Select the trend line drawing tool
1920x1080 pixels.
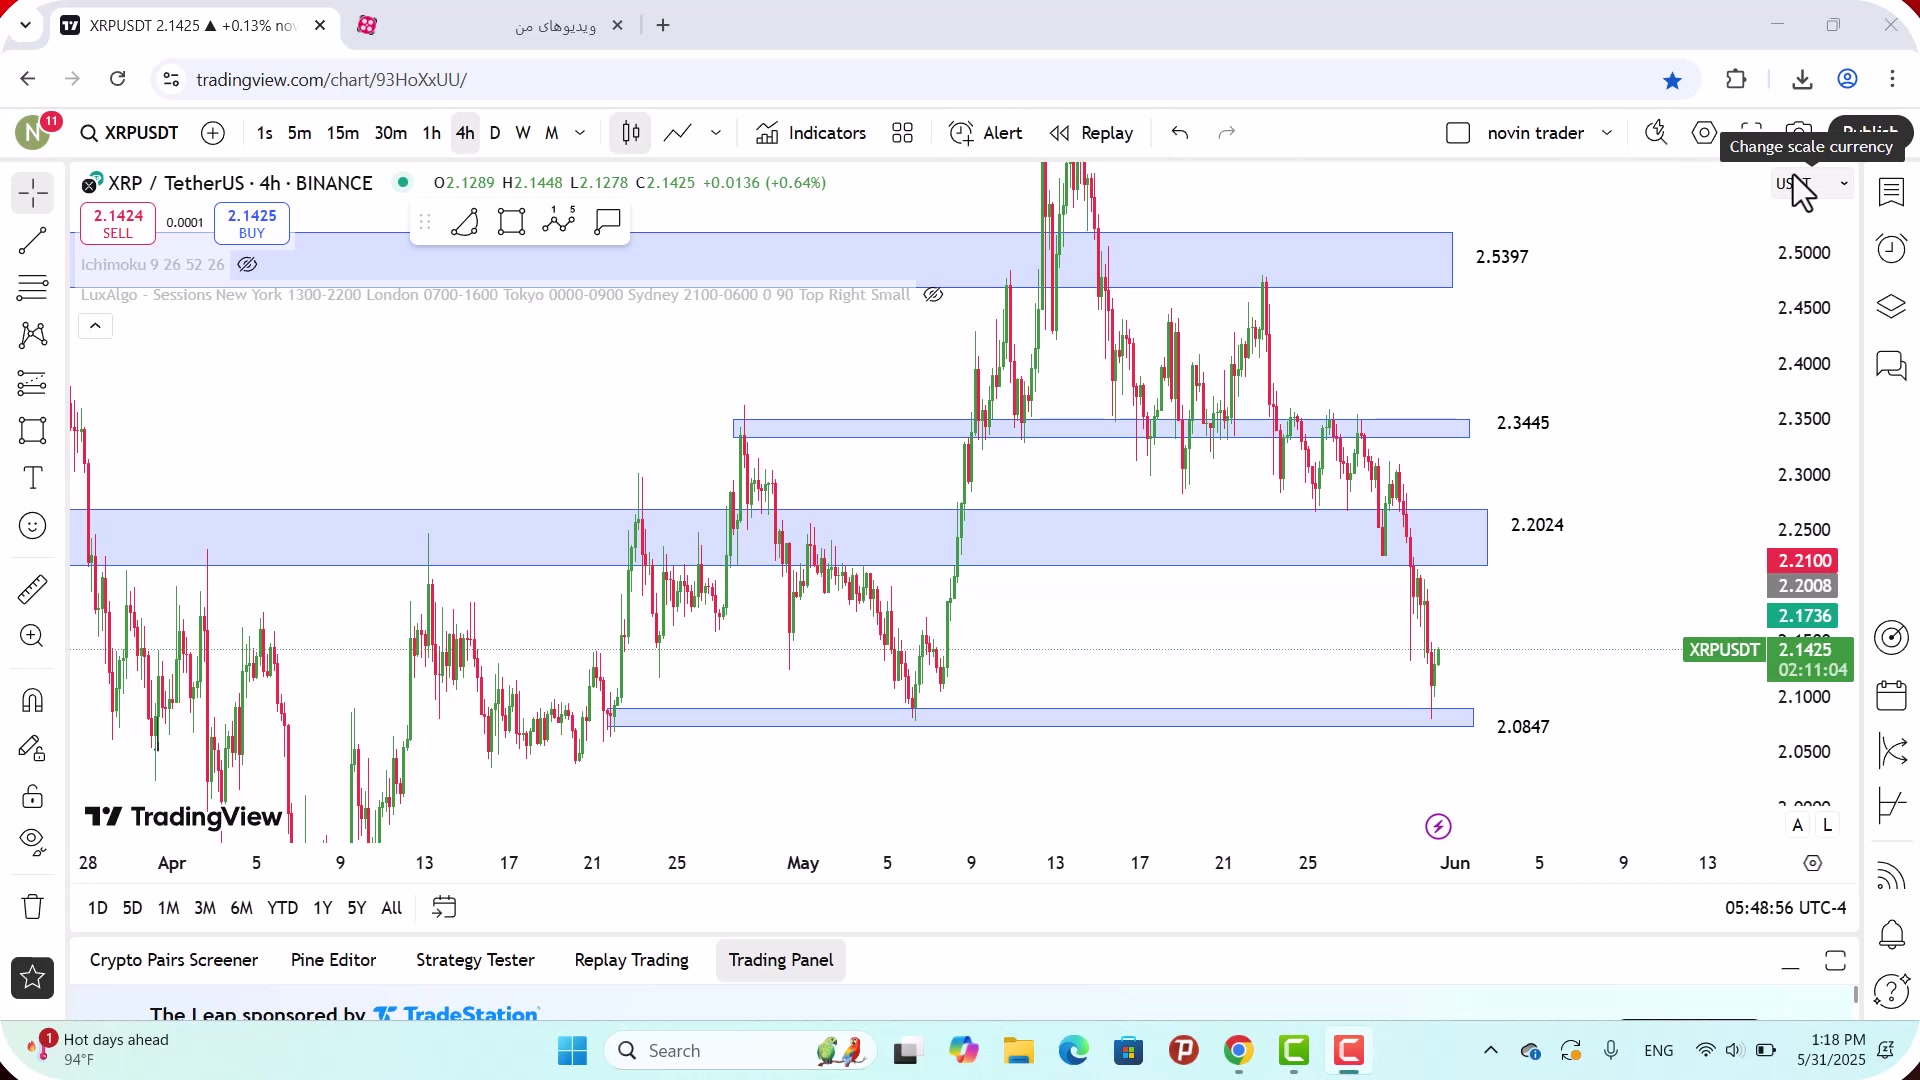coord(33,240)
